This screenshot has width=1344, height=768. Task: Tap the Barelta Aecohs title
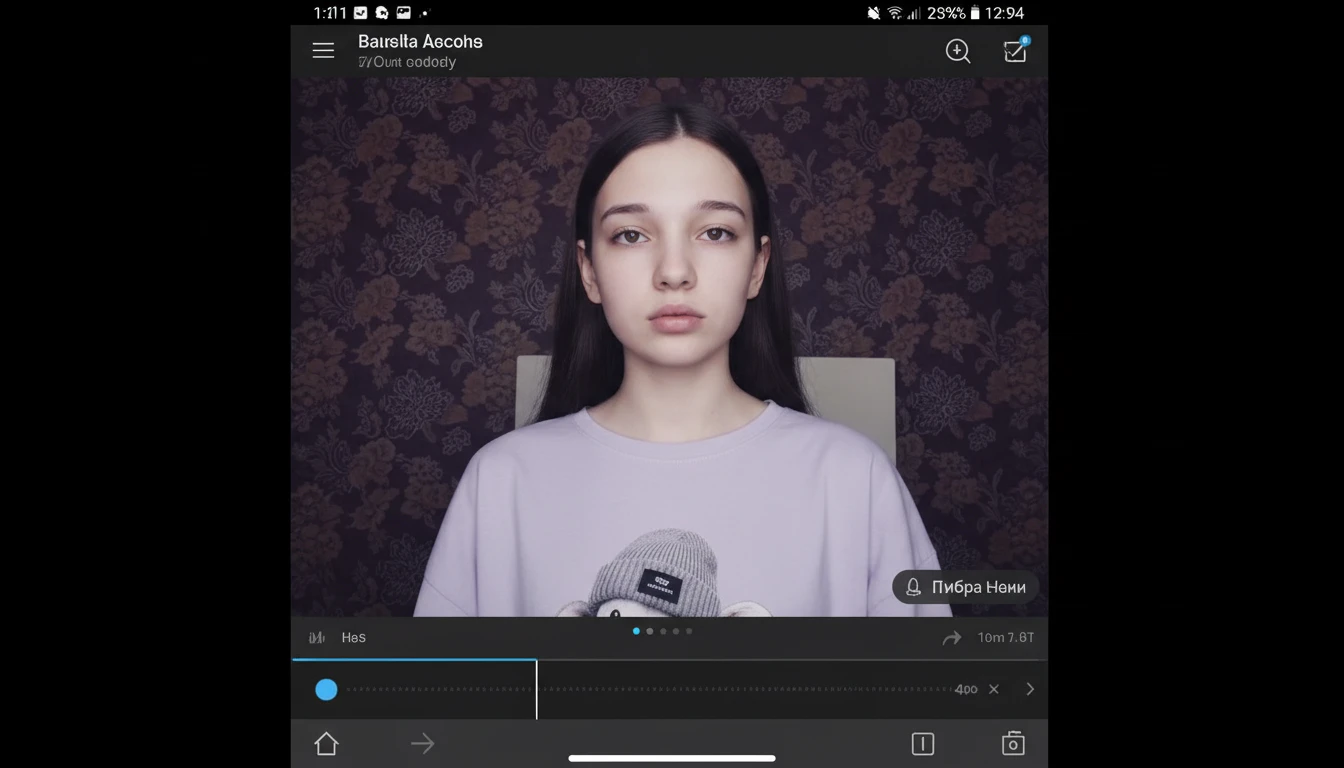420,41
